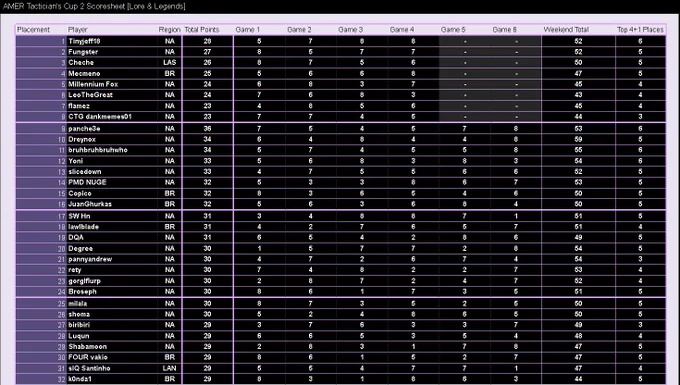The image size is (680, 385).
Task: Click the scoresheet title "AMER Tactician's Cup 2 Scoresheet"
Action: 64,7
